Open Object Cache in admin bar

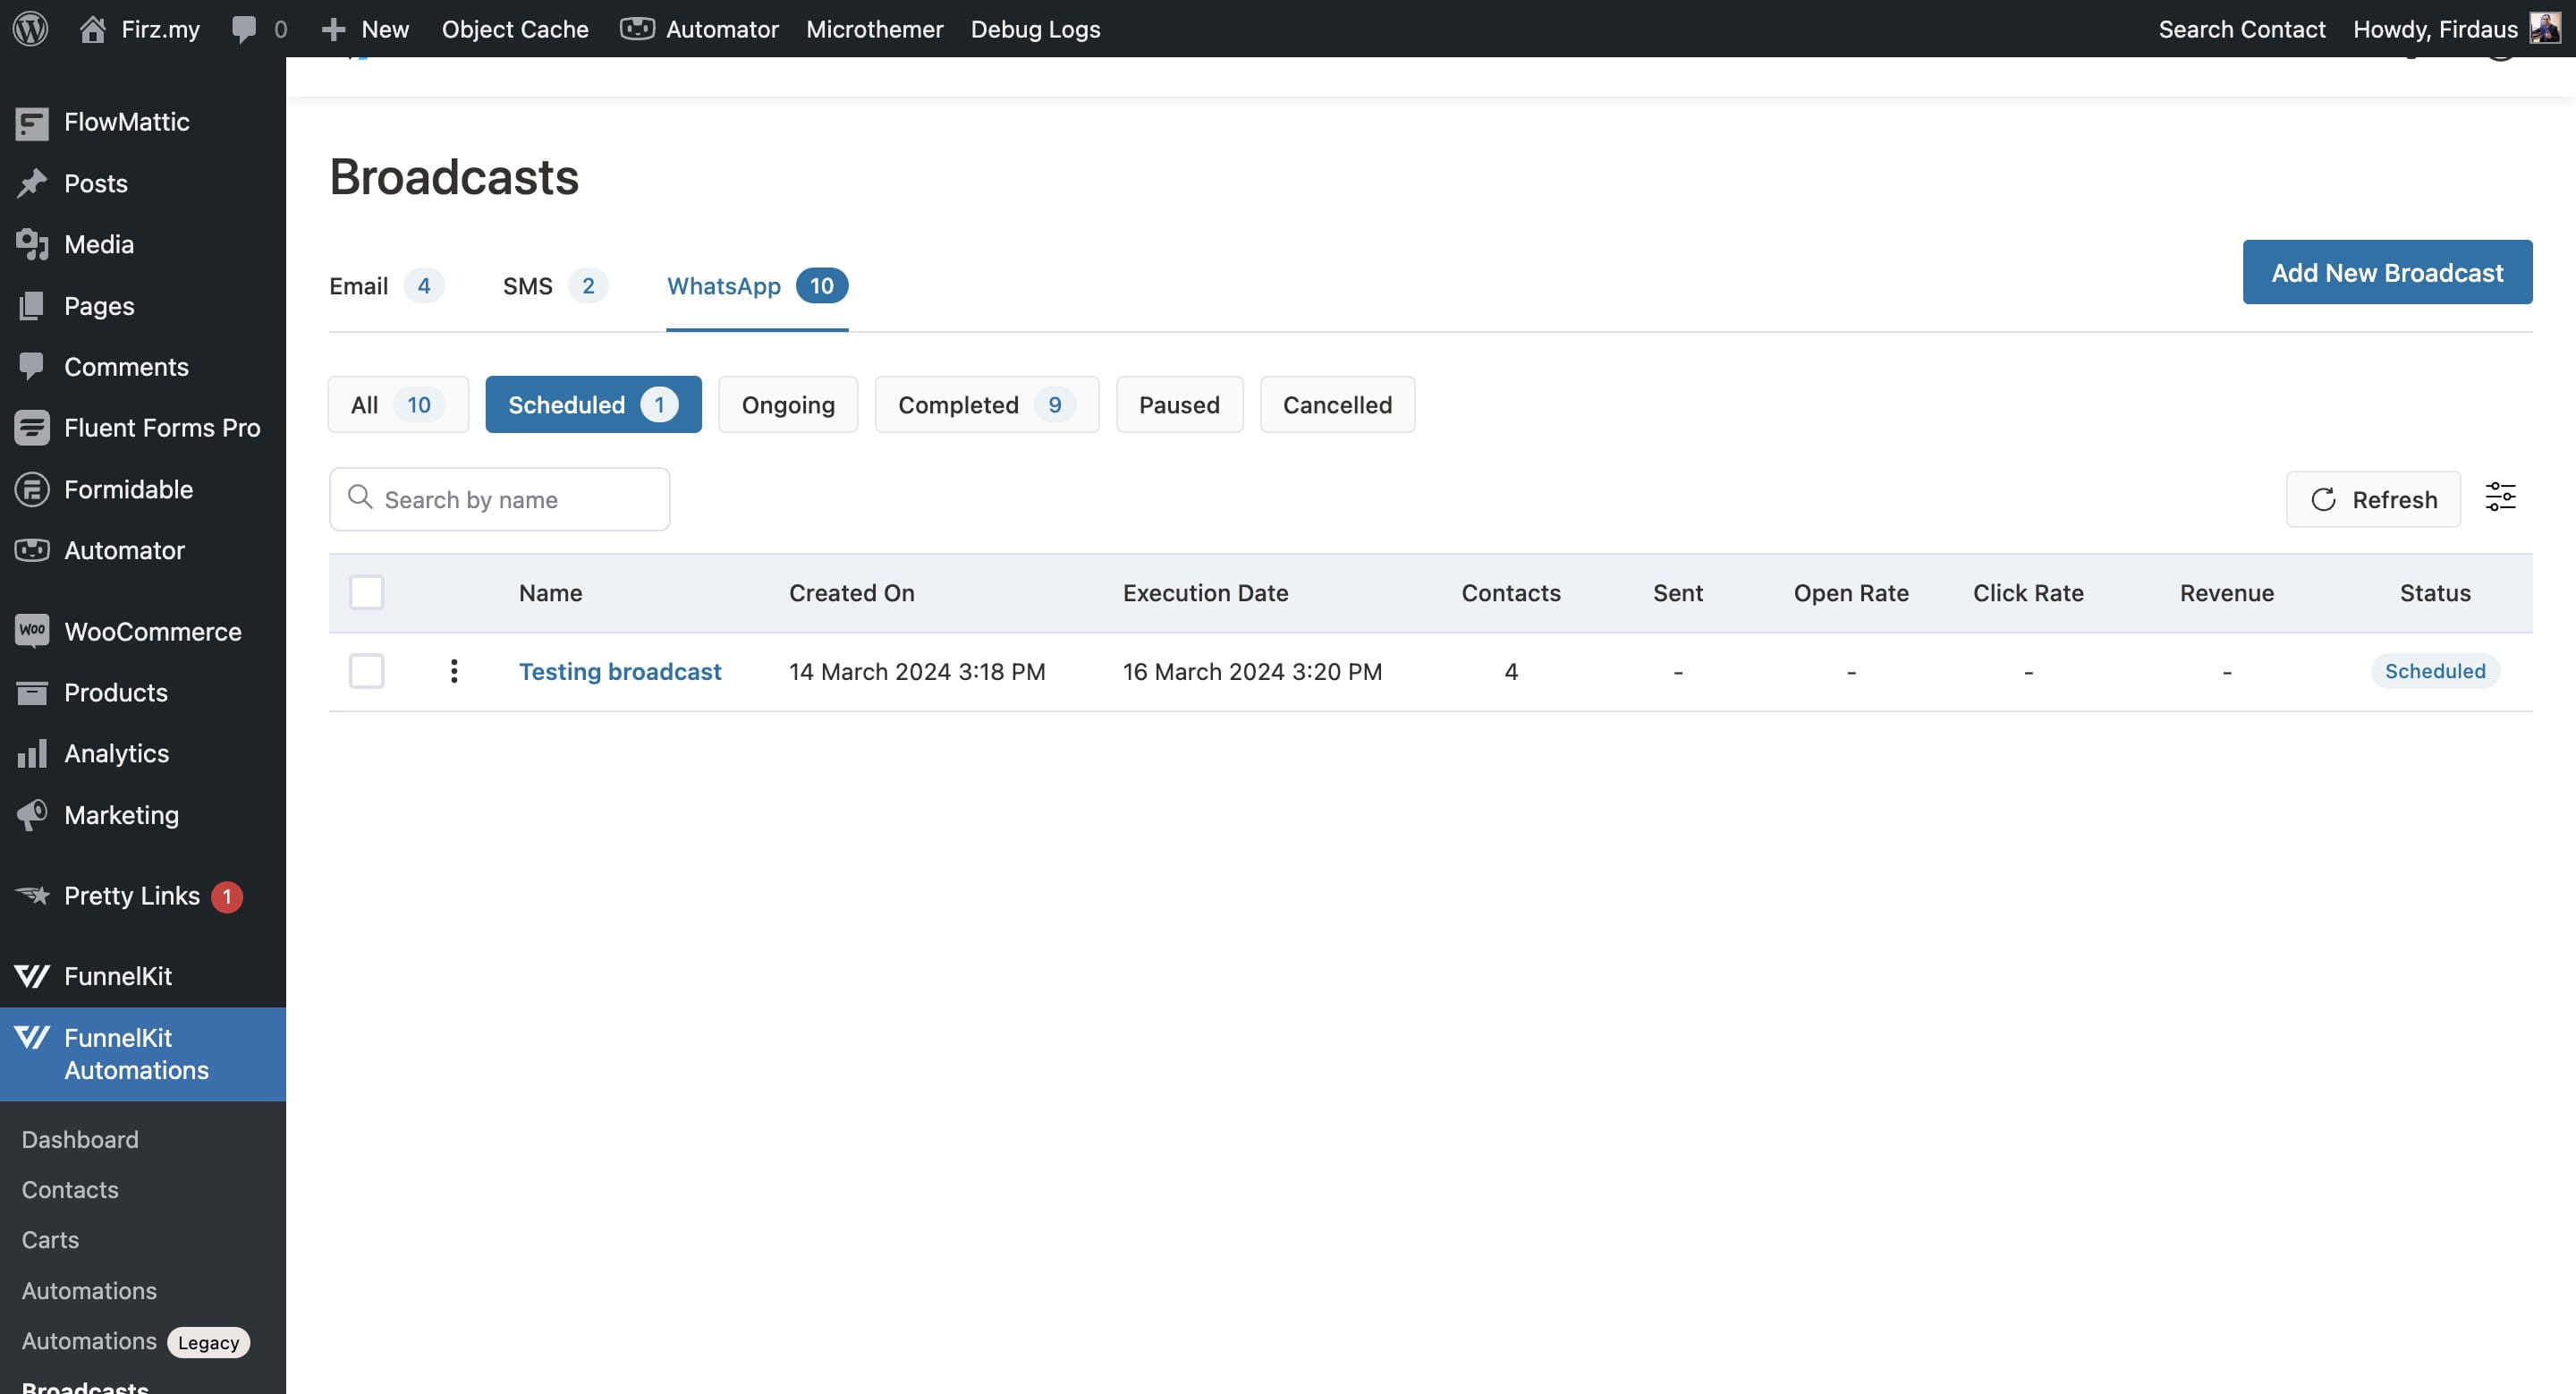pyautogui.click(x=515, y=29)
